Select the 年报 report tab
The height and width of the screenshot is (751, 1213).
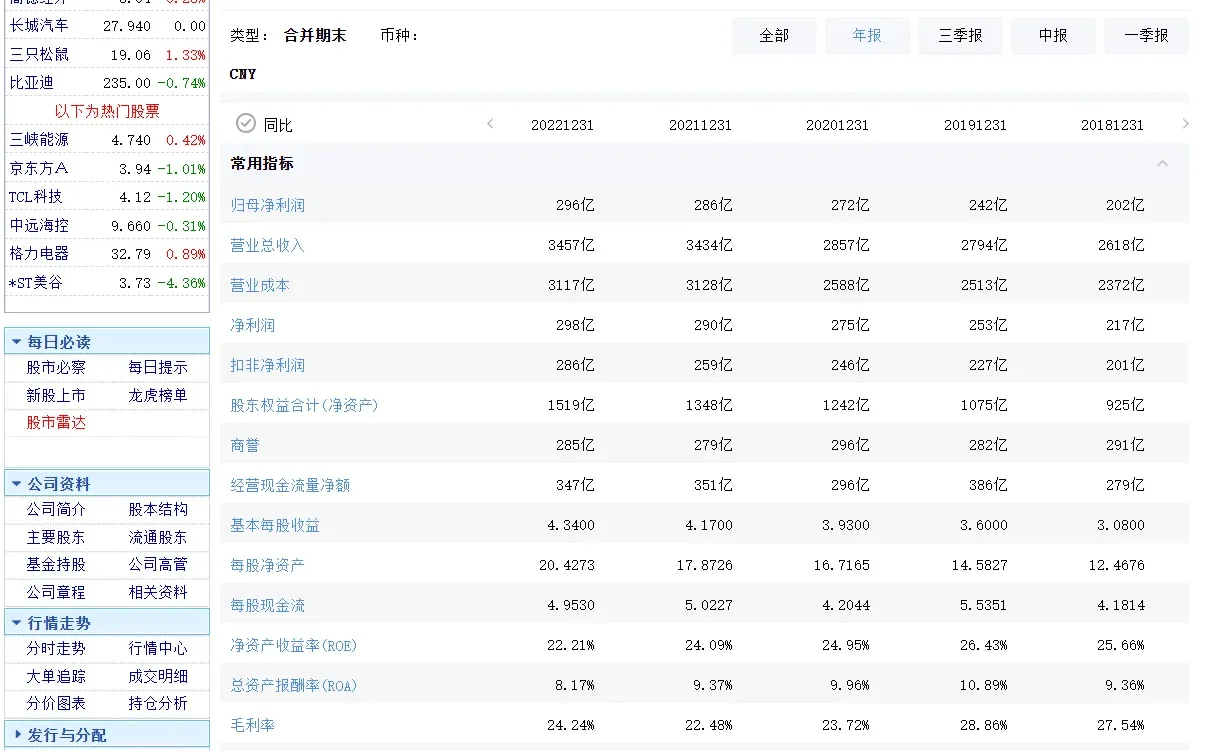866,35
